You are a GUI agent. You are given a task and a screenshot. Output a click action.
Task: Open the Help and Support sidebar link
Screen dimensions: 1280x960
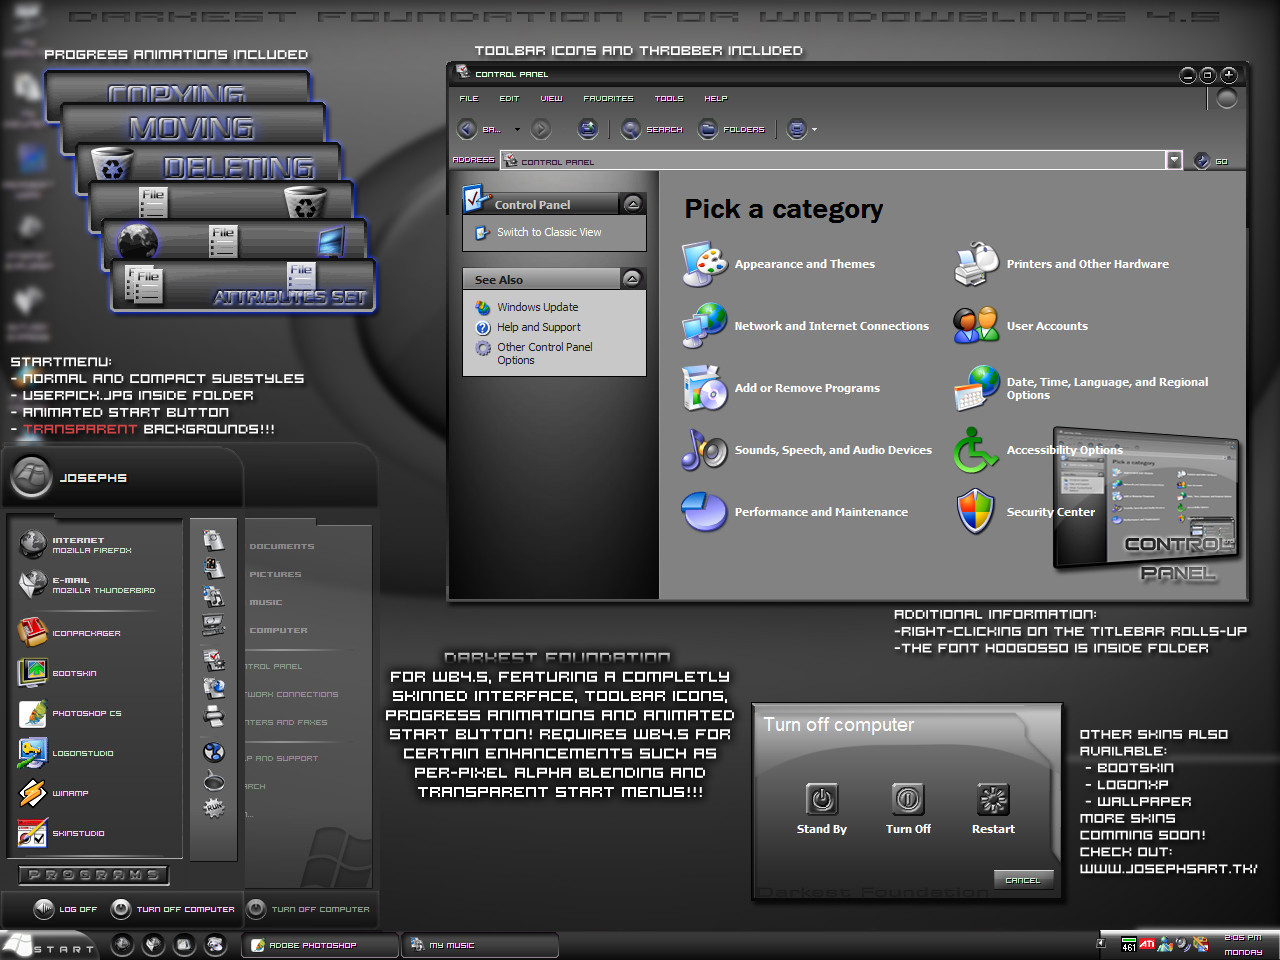538,327
